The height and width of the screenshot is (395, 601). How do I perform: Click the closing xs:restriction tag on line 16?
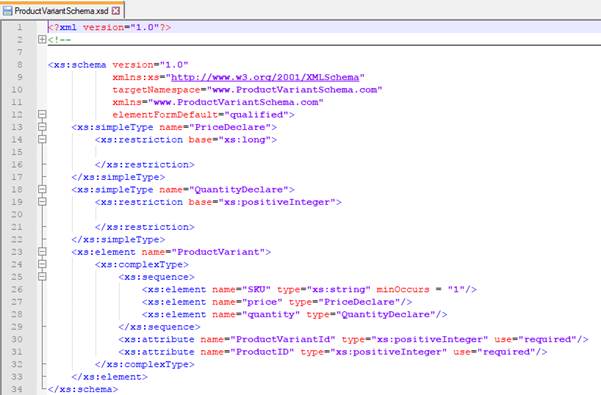[x=145, y=164]
